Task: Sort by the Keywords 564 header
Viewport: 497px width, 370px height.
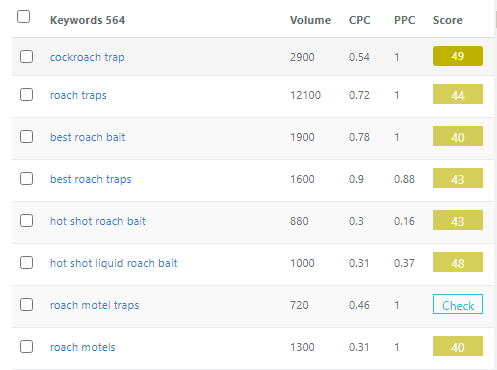Action: tap(87, 20)
